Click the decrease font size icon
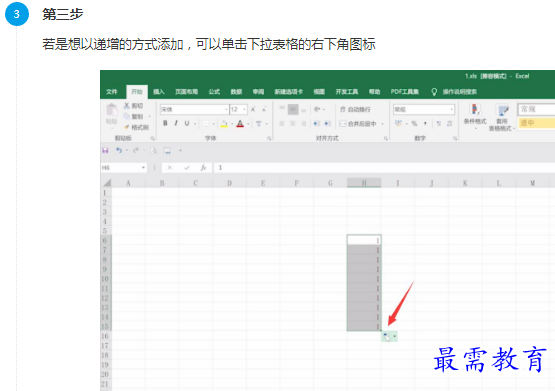 click(264, 109)
